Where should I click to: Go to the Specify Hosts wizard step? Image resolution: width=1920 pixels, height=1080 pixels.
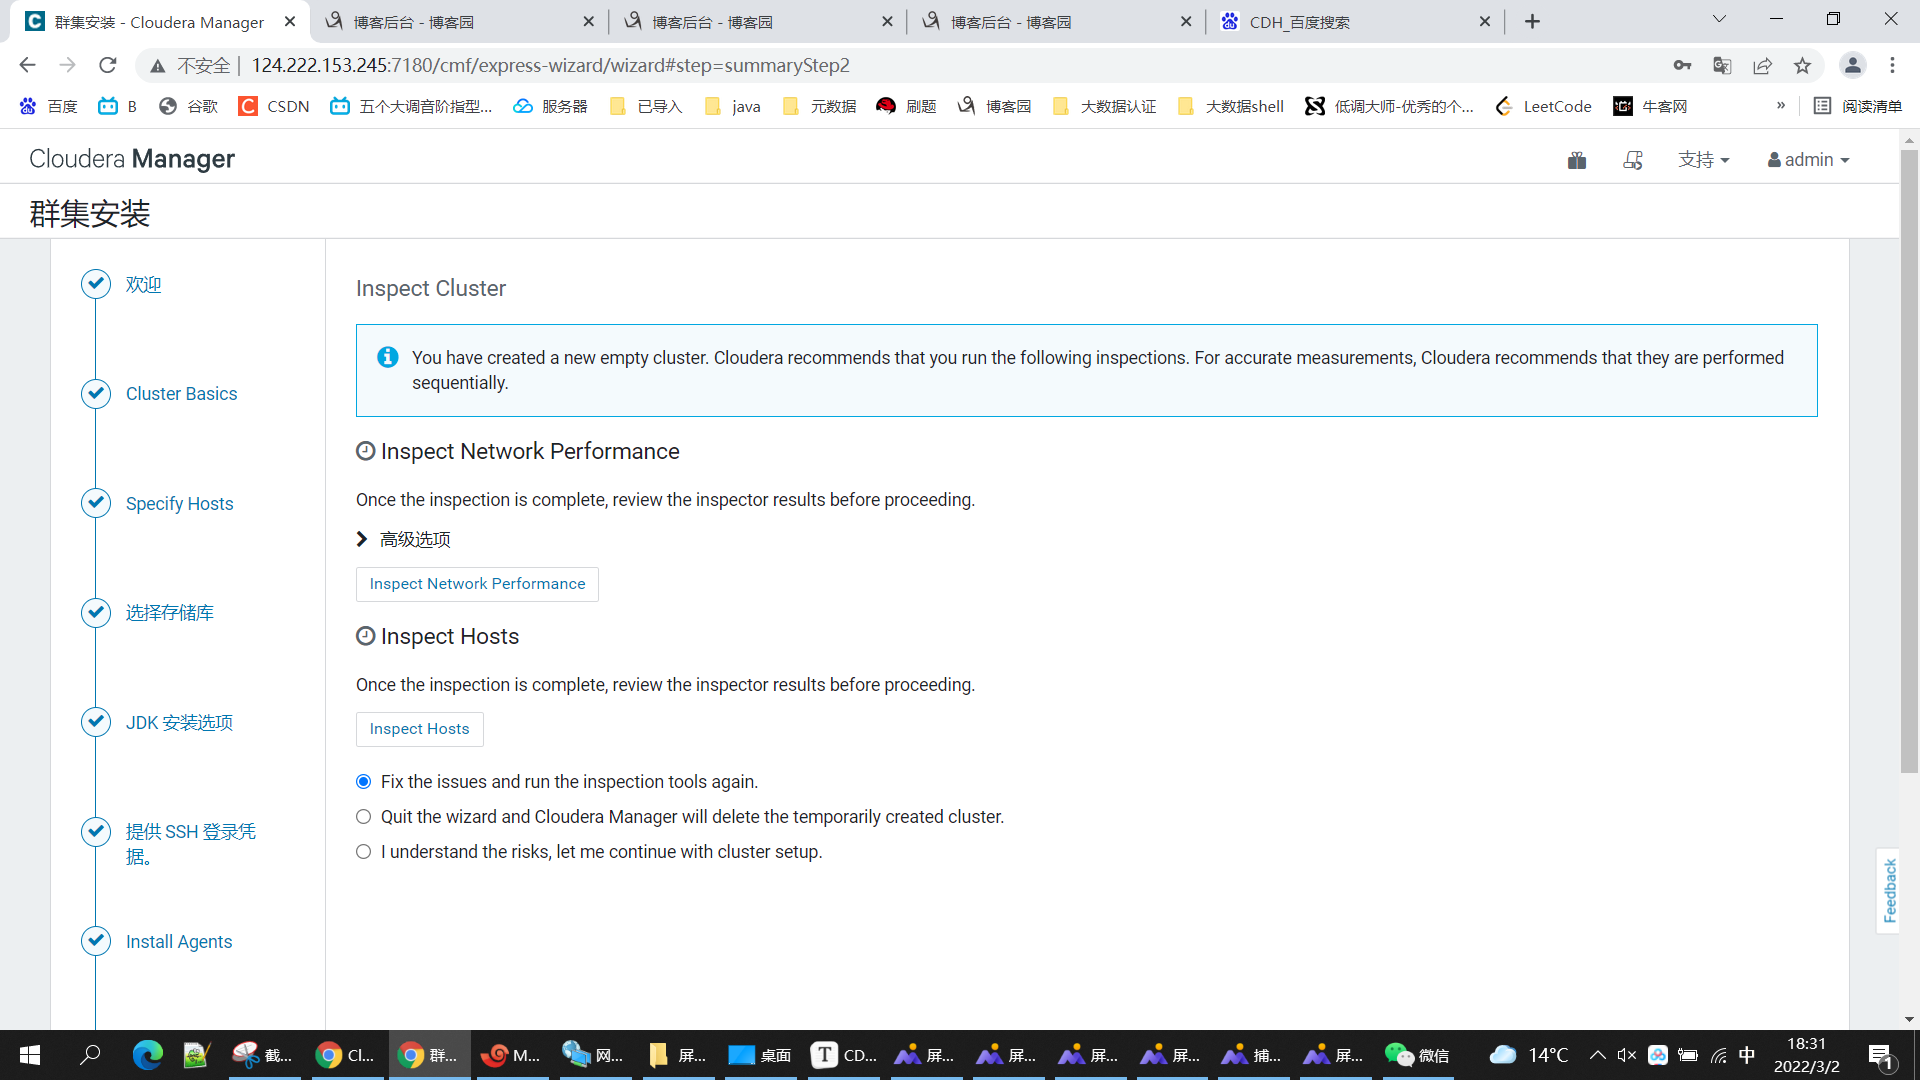coord(179,504)
